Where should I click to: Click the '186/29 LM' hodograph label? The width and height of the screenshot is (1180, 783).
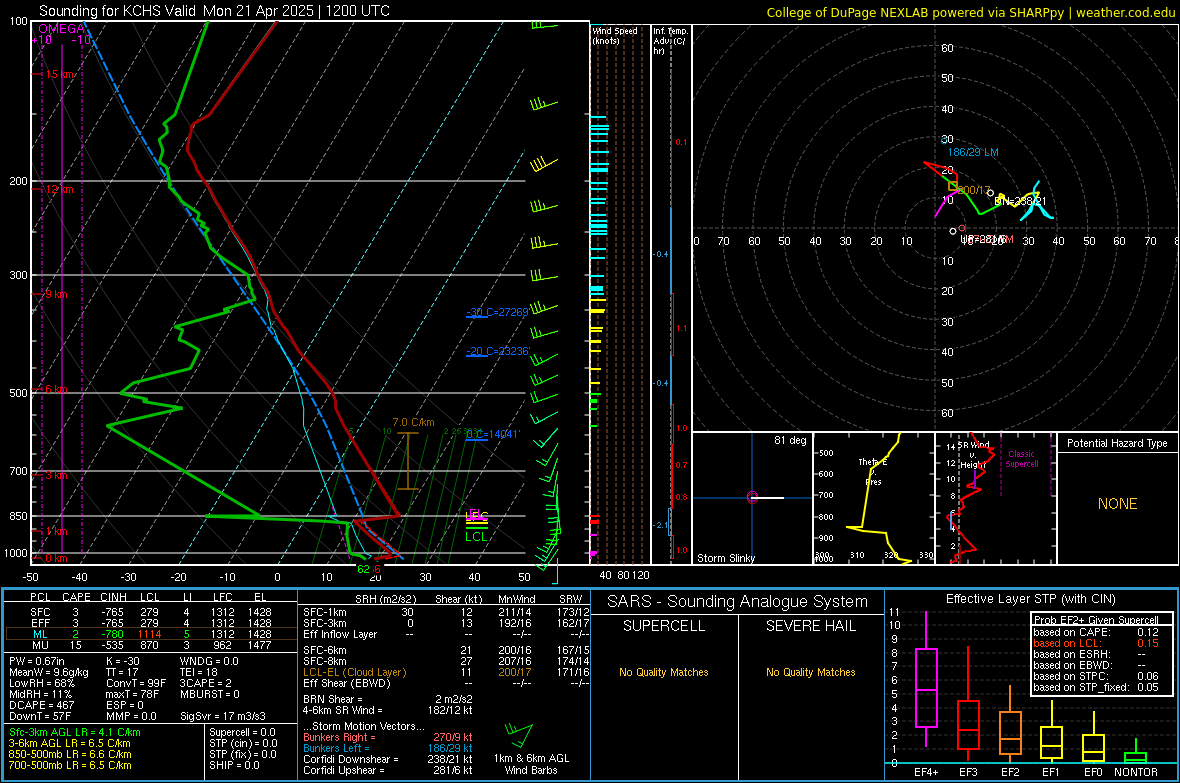973,152
